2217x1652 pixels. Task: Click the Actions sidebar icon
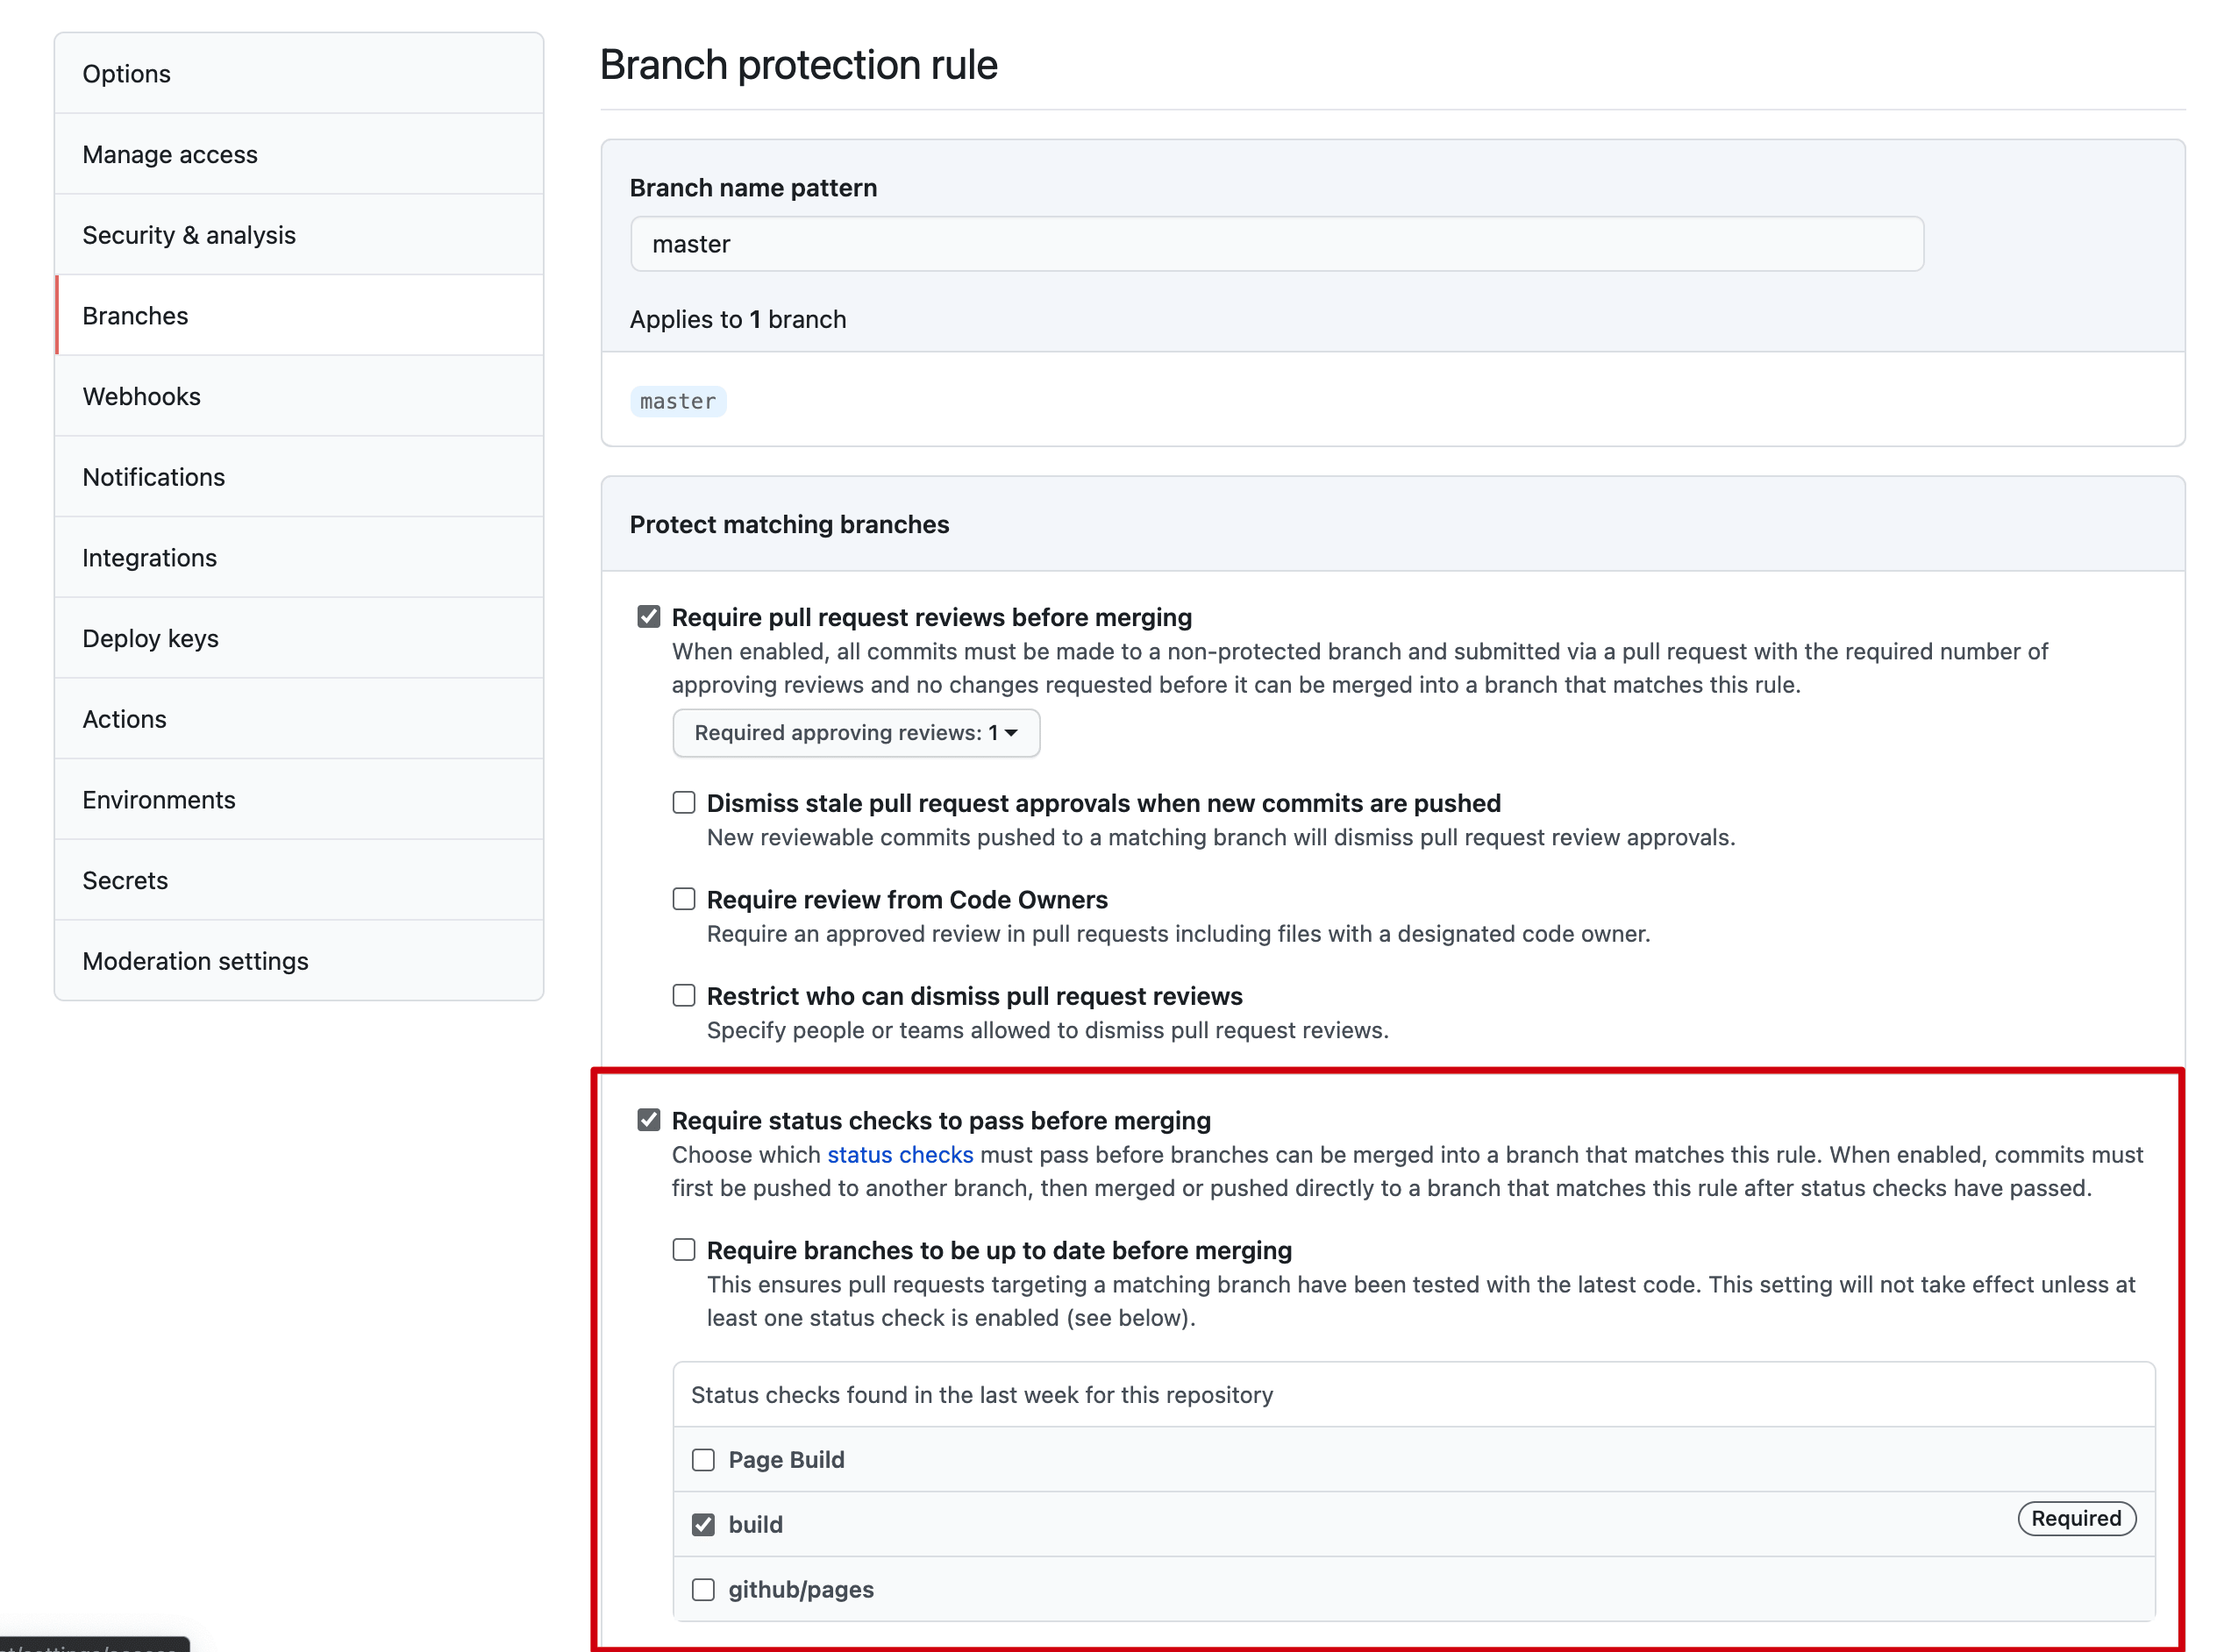pos(125,718)
